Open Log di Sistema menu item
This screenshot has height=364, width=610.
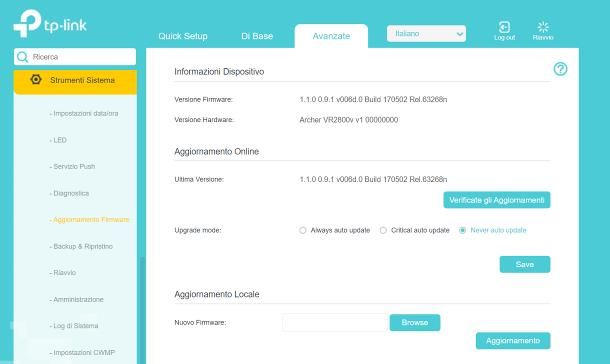74,326
